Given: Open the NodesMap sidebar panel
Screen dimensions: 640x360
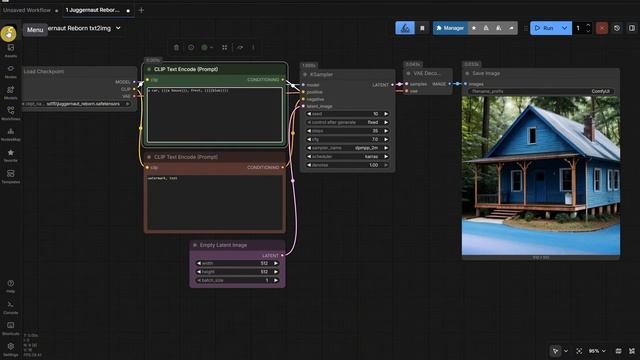Looking at the screenshot, I should pos(11,134).
